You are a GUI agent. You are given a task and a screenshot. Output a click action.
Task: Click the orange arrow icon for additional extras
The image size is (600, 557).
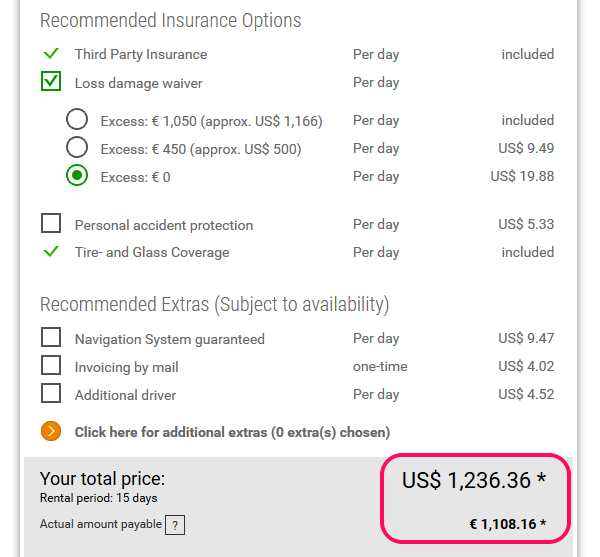[51, 432]
